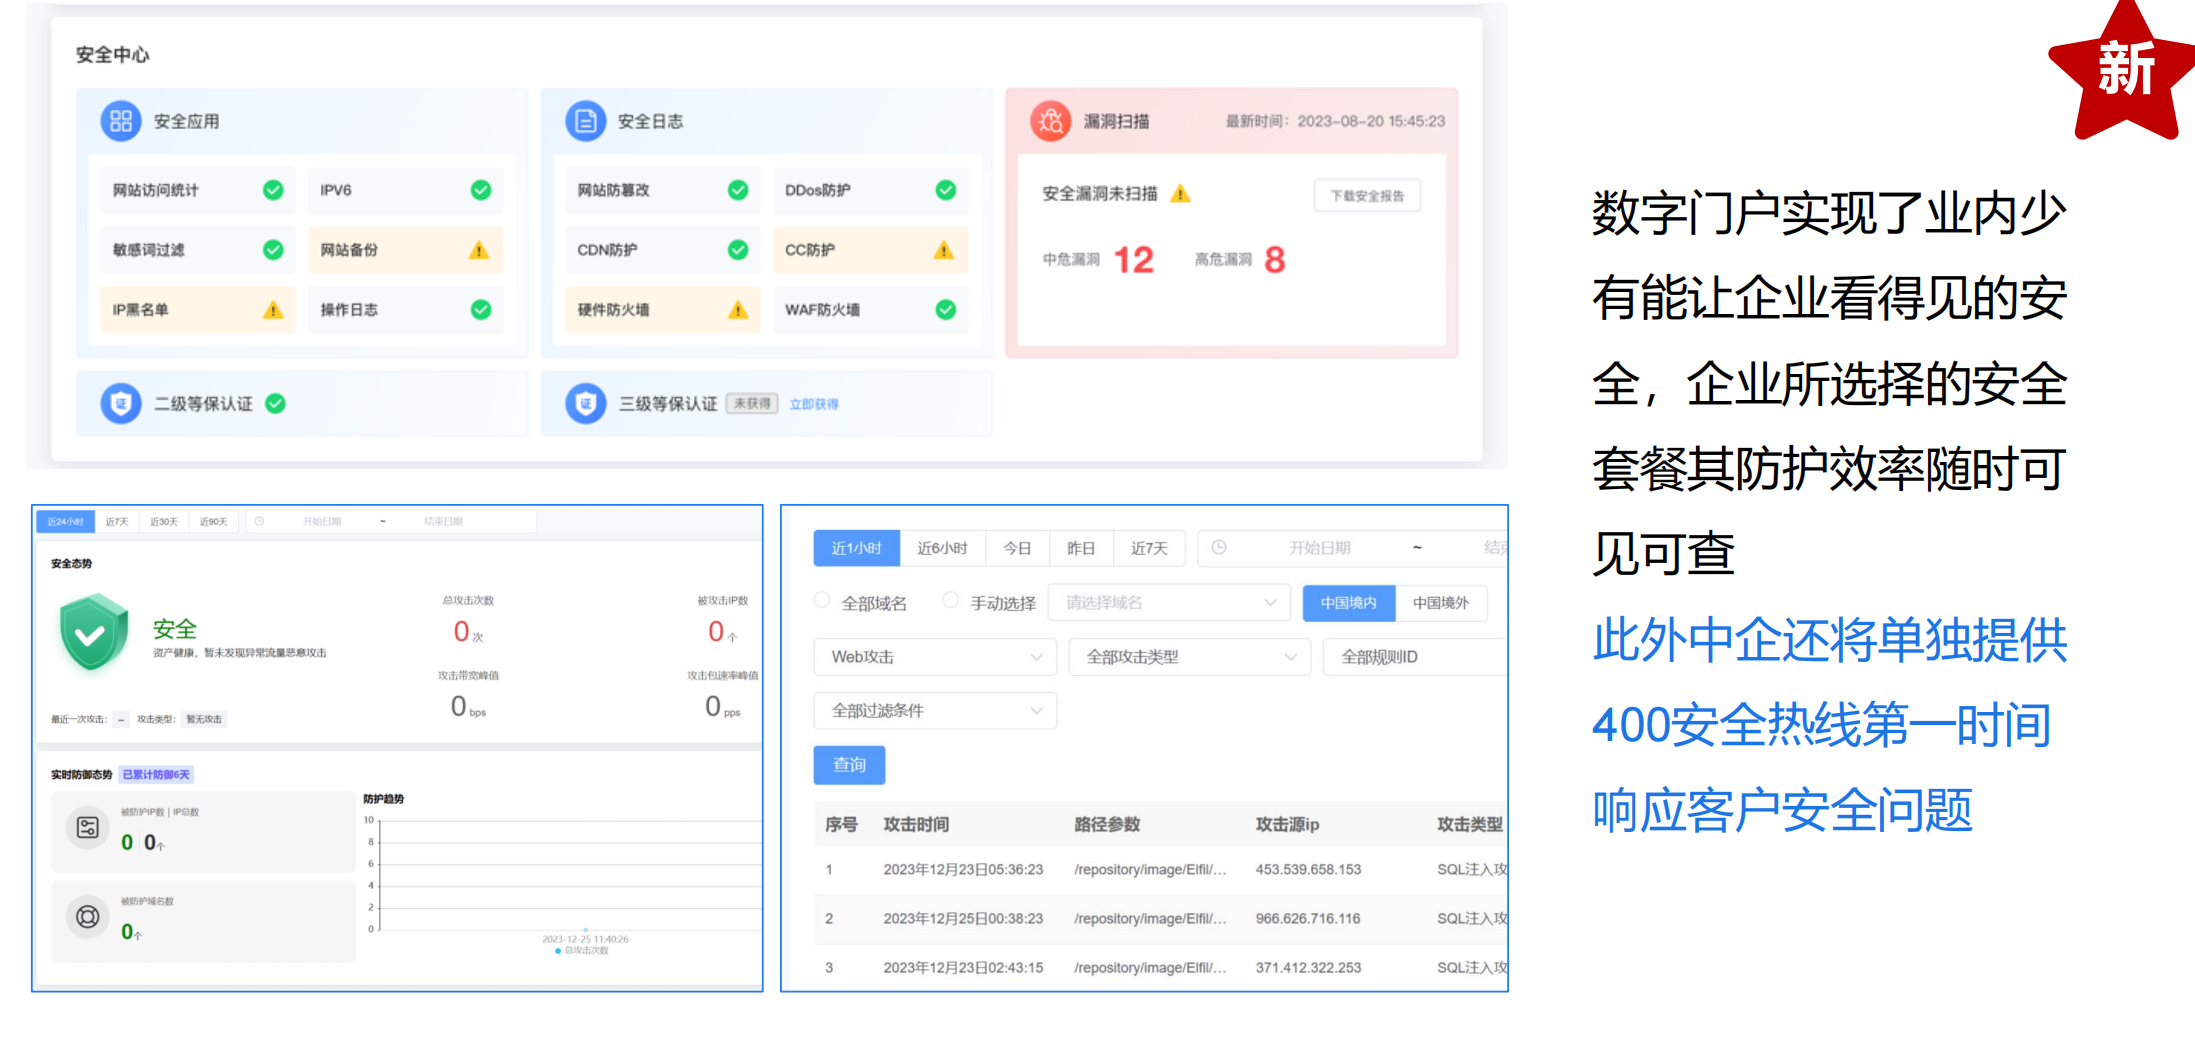Click the green check on 网站访问统计

point(272,190)
